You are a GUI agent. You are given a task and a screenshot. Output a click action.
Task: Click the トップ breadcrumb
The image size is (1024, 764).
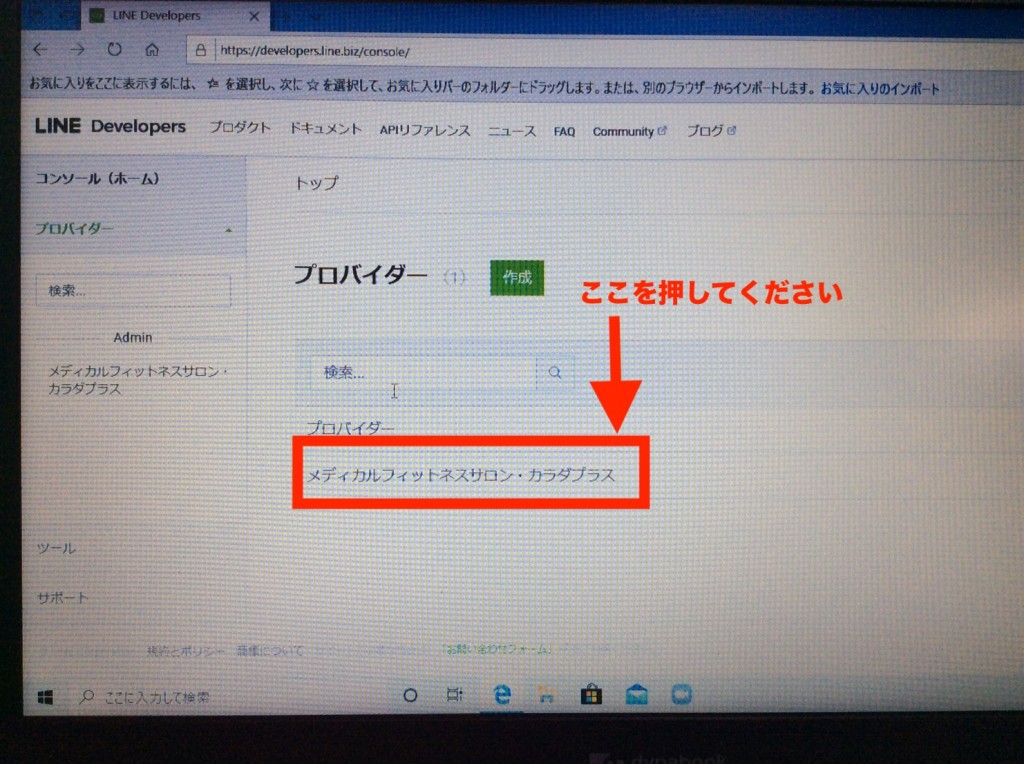pyautogui.click(x=316, y=183)
